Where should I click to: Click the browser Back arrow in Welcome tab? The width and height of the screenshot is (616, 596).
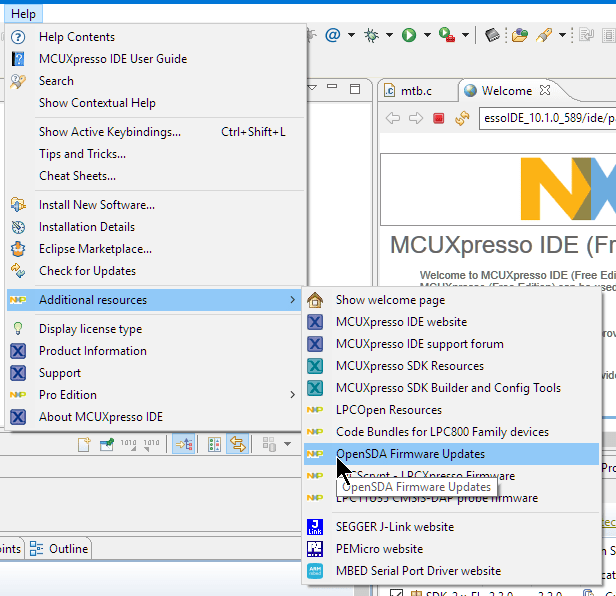(x=392, y=118)
